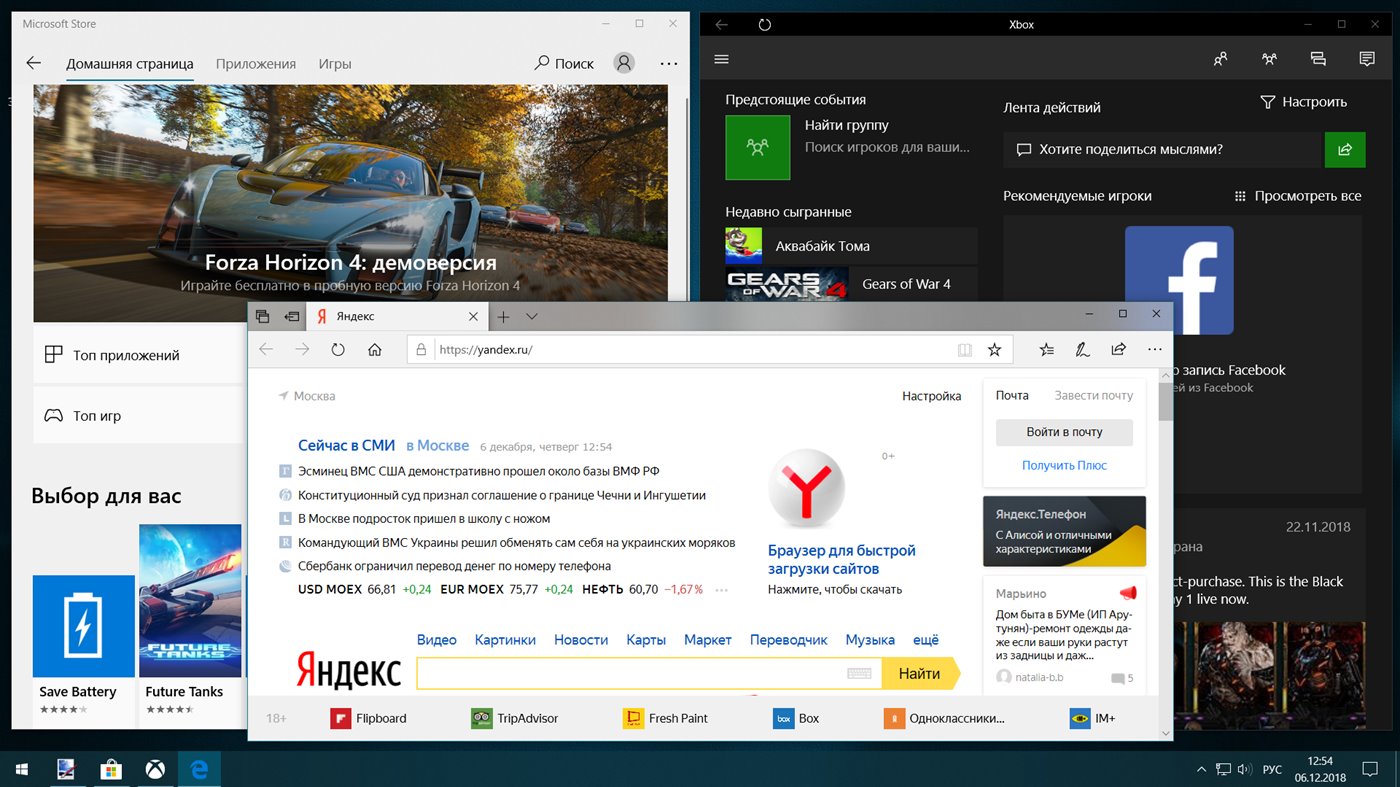1400x787 pixels.
Task: Open the Карты service on Yandex
Action: (646, 640)
